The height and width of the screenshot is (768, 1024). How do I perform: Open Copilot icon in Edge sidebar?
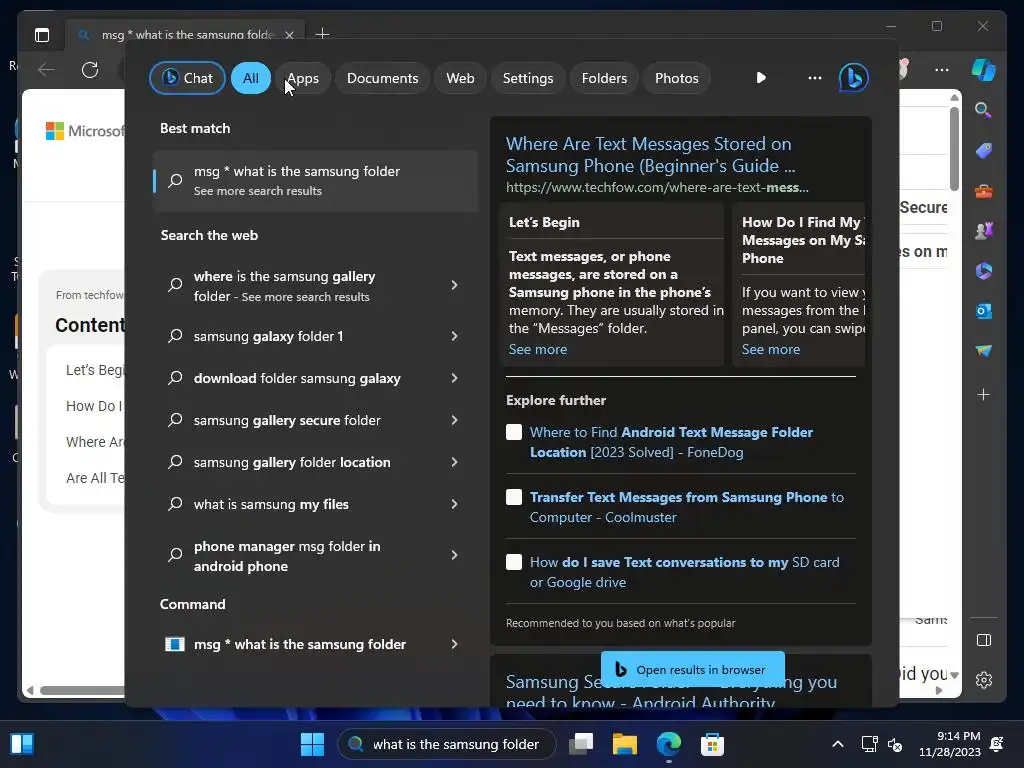pyautogui.click(x=984, y=69)
